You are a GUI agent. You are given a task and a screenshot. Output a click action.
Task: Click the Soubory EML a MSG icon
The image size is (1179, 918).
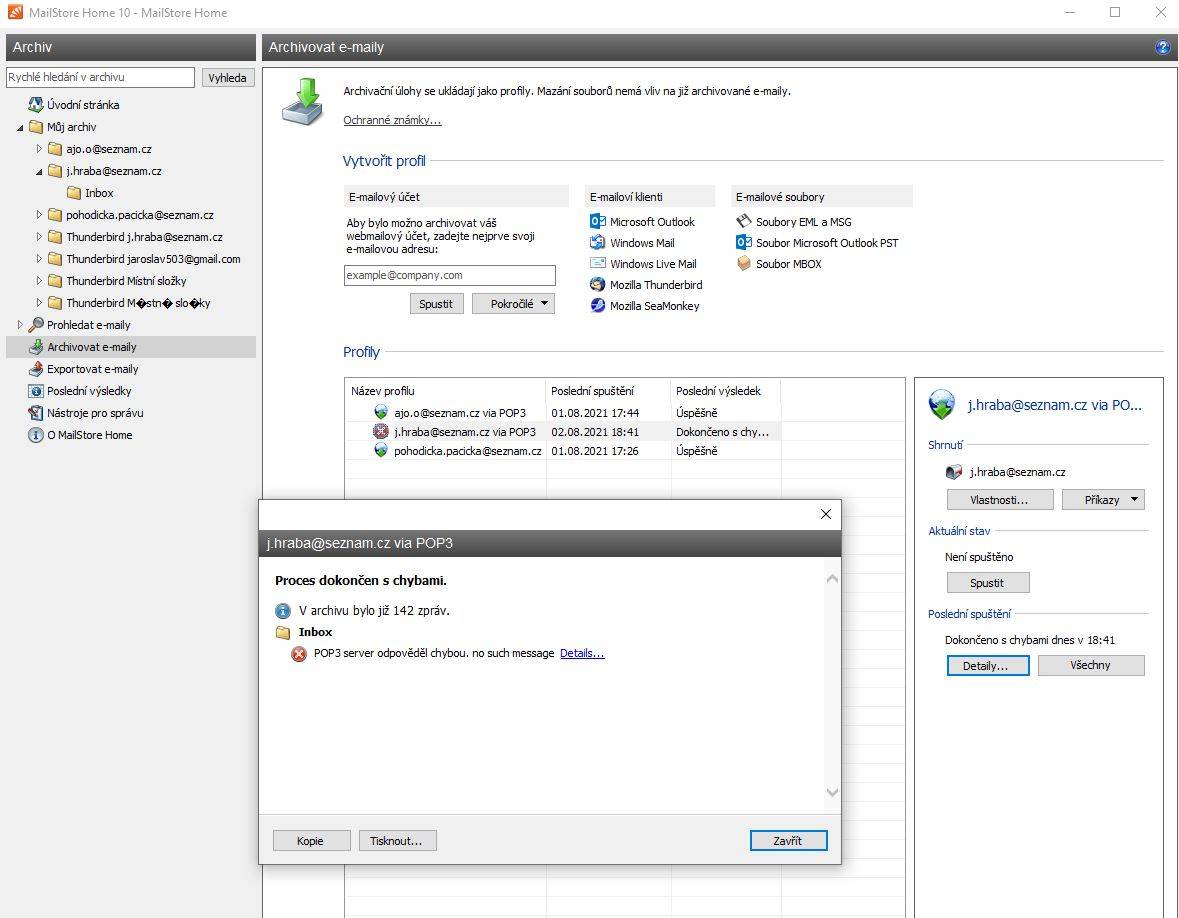[x=744, y=221]
